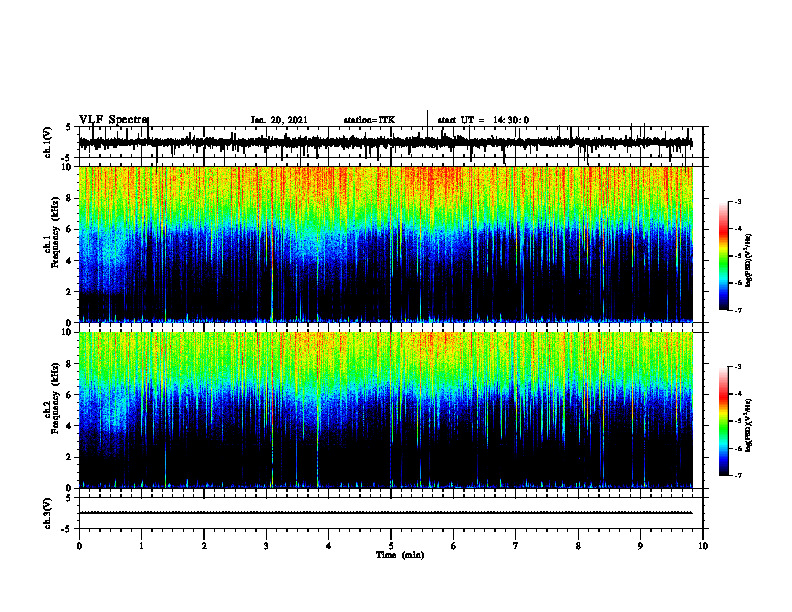
Task: Click the ch.2 spectrogram panel
Action: tap(386, 410)
